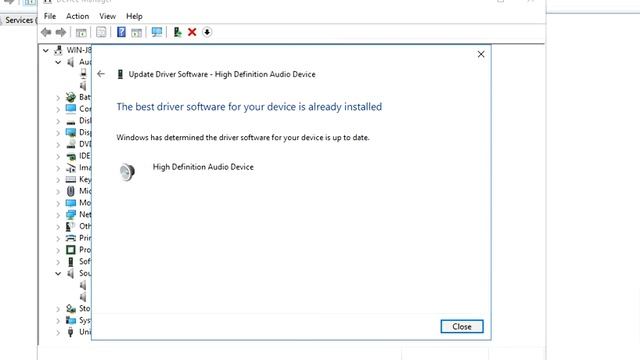Select the IDE controllers category icon
Screen dimensions: 640x360
pos(71,156)
